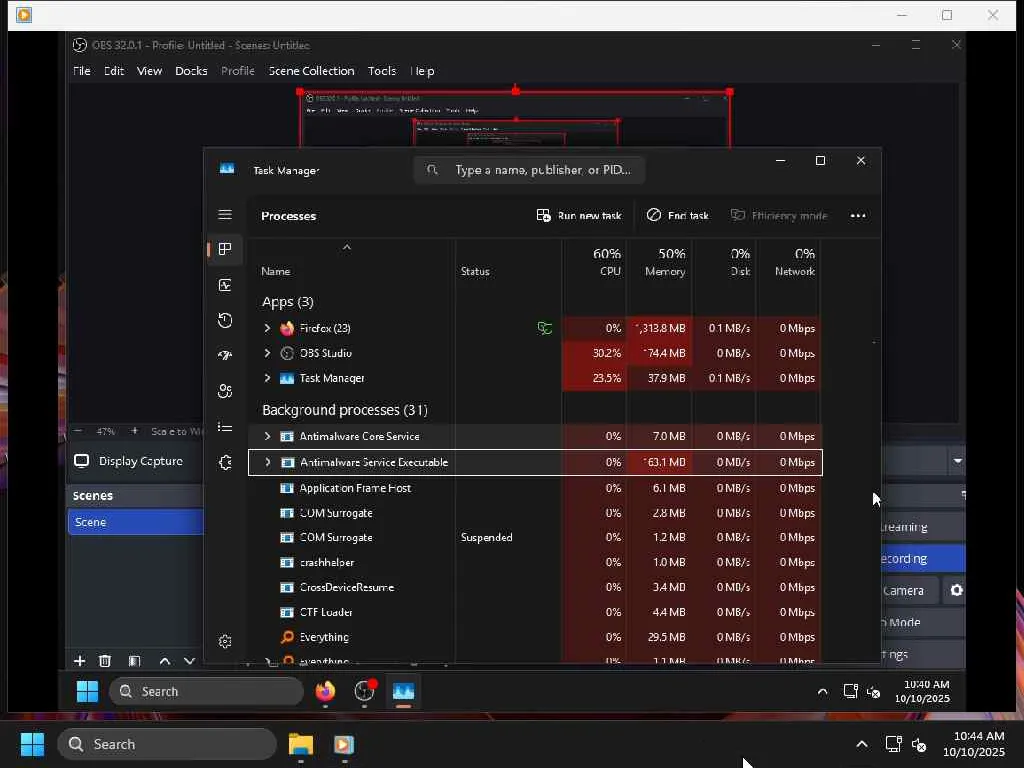
Task: Open App history icon in Task Manager
Action: [225, 320]
